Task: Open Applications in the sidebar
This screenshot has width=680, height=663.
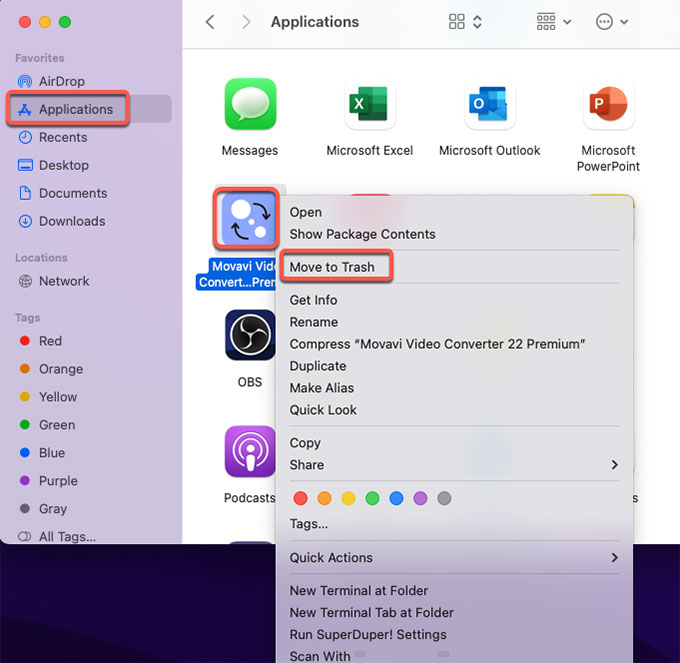Action: [90, 109]
